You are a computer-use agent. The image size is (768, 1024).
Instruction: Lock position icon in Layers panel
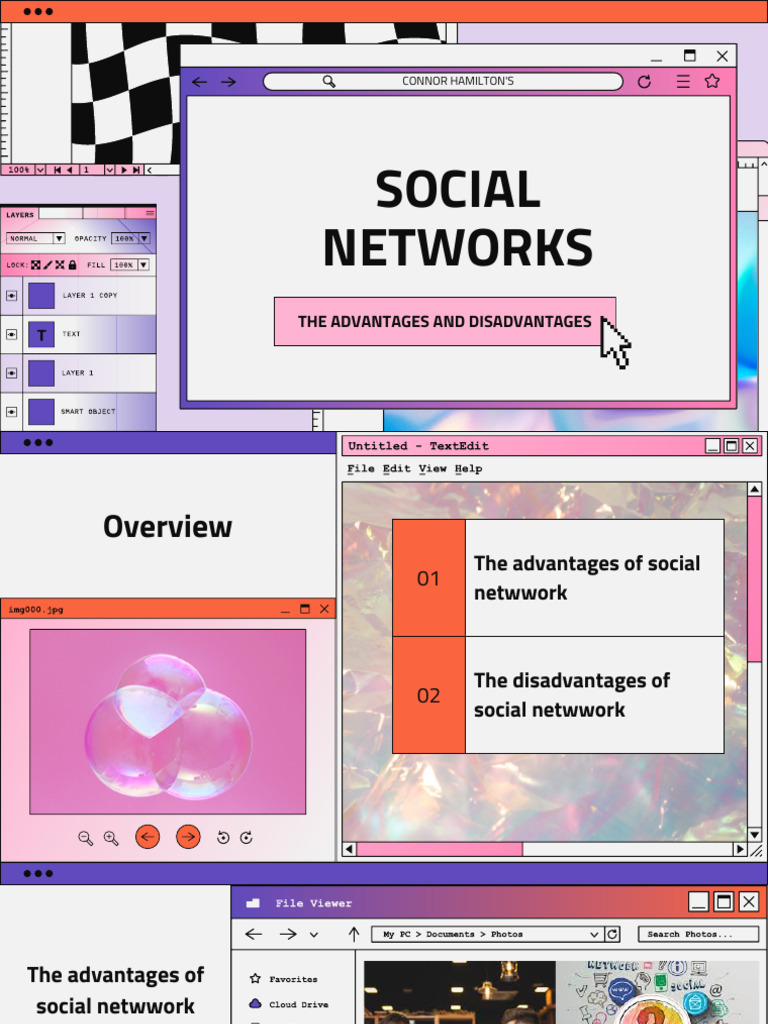tap(59, 264)
